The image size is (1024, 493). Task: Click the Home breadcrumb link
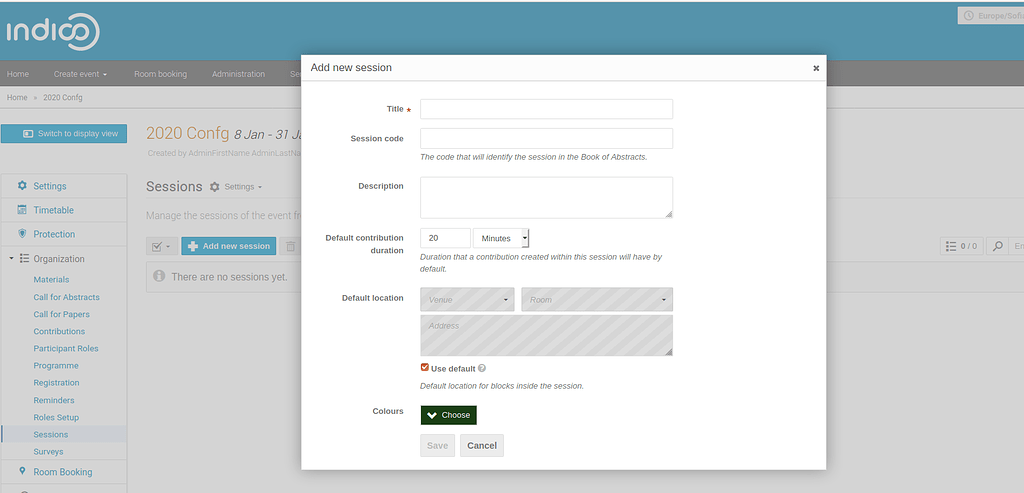17,97
